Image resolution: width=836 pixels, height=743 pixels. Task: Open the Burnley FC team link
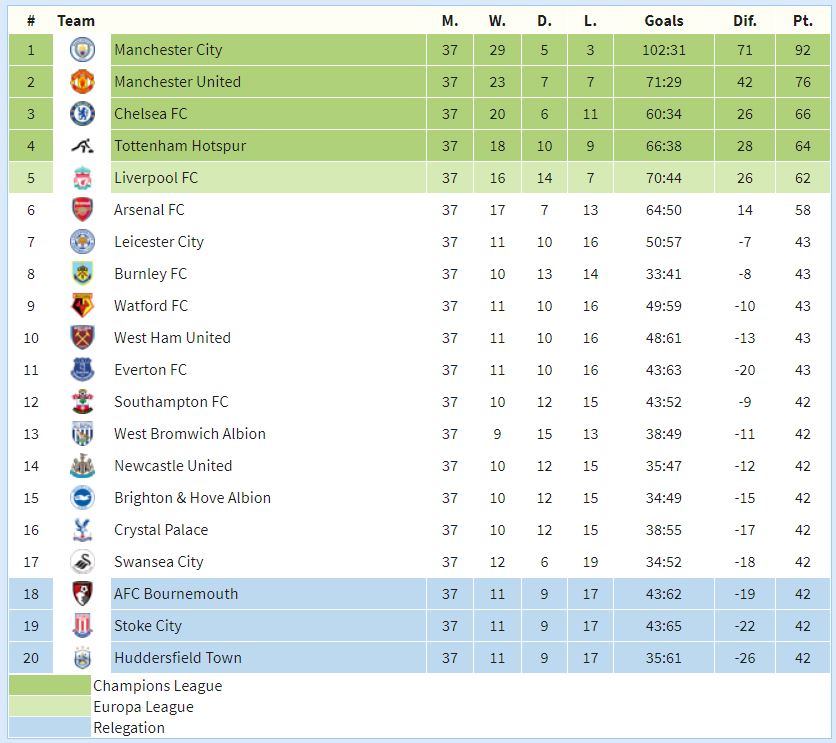(x=150, y=274)
